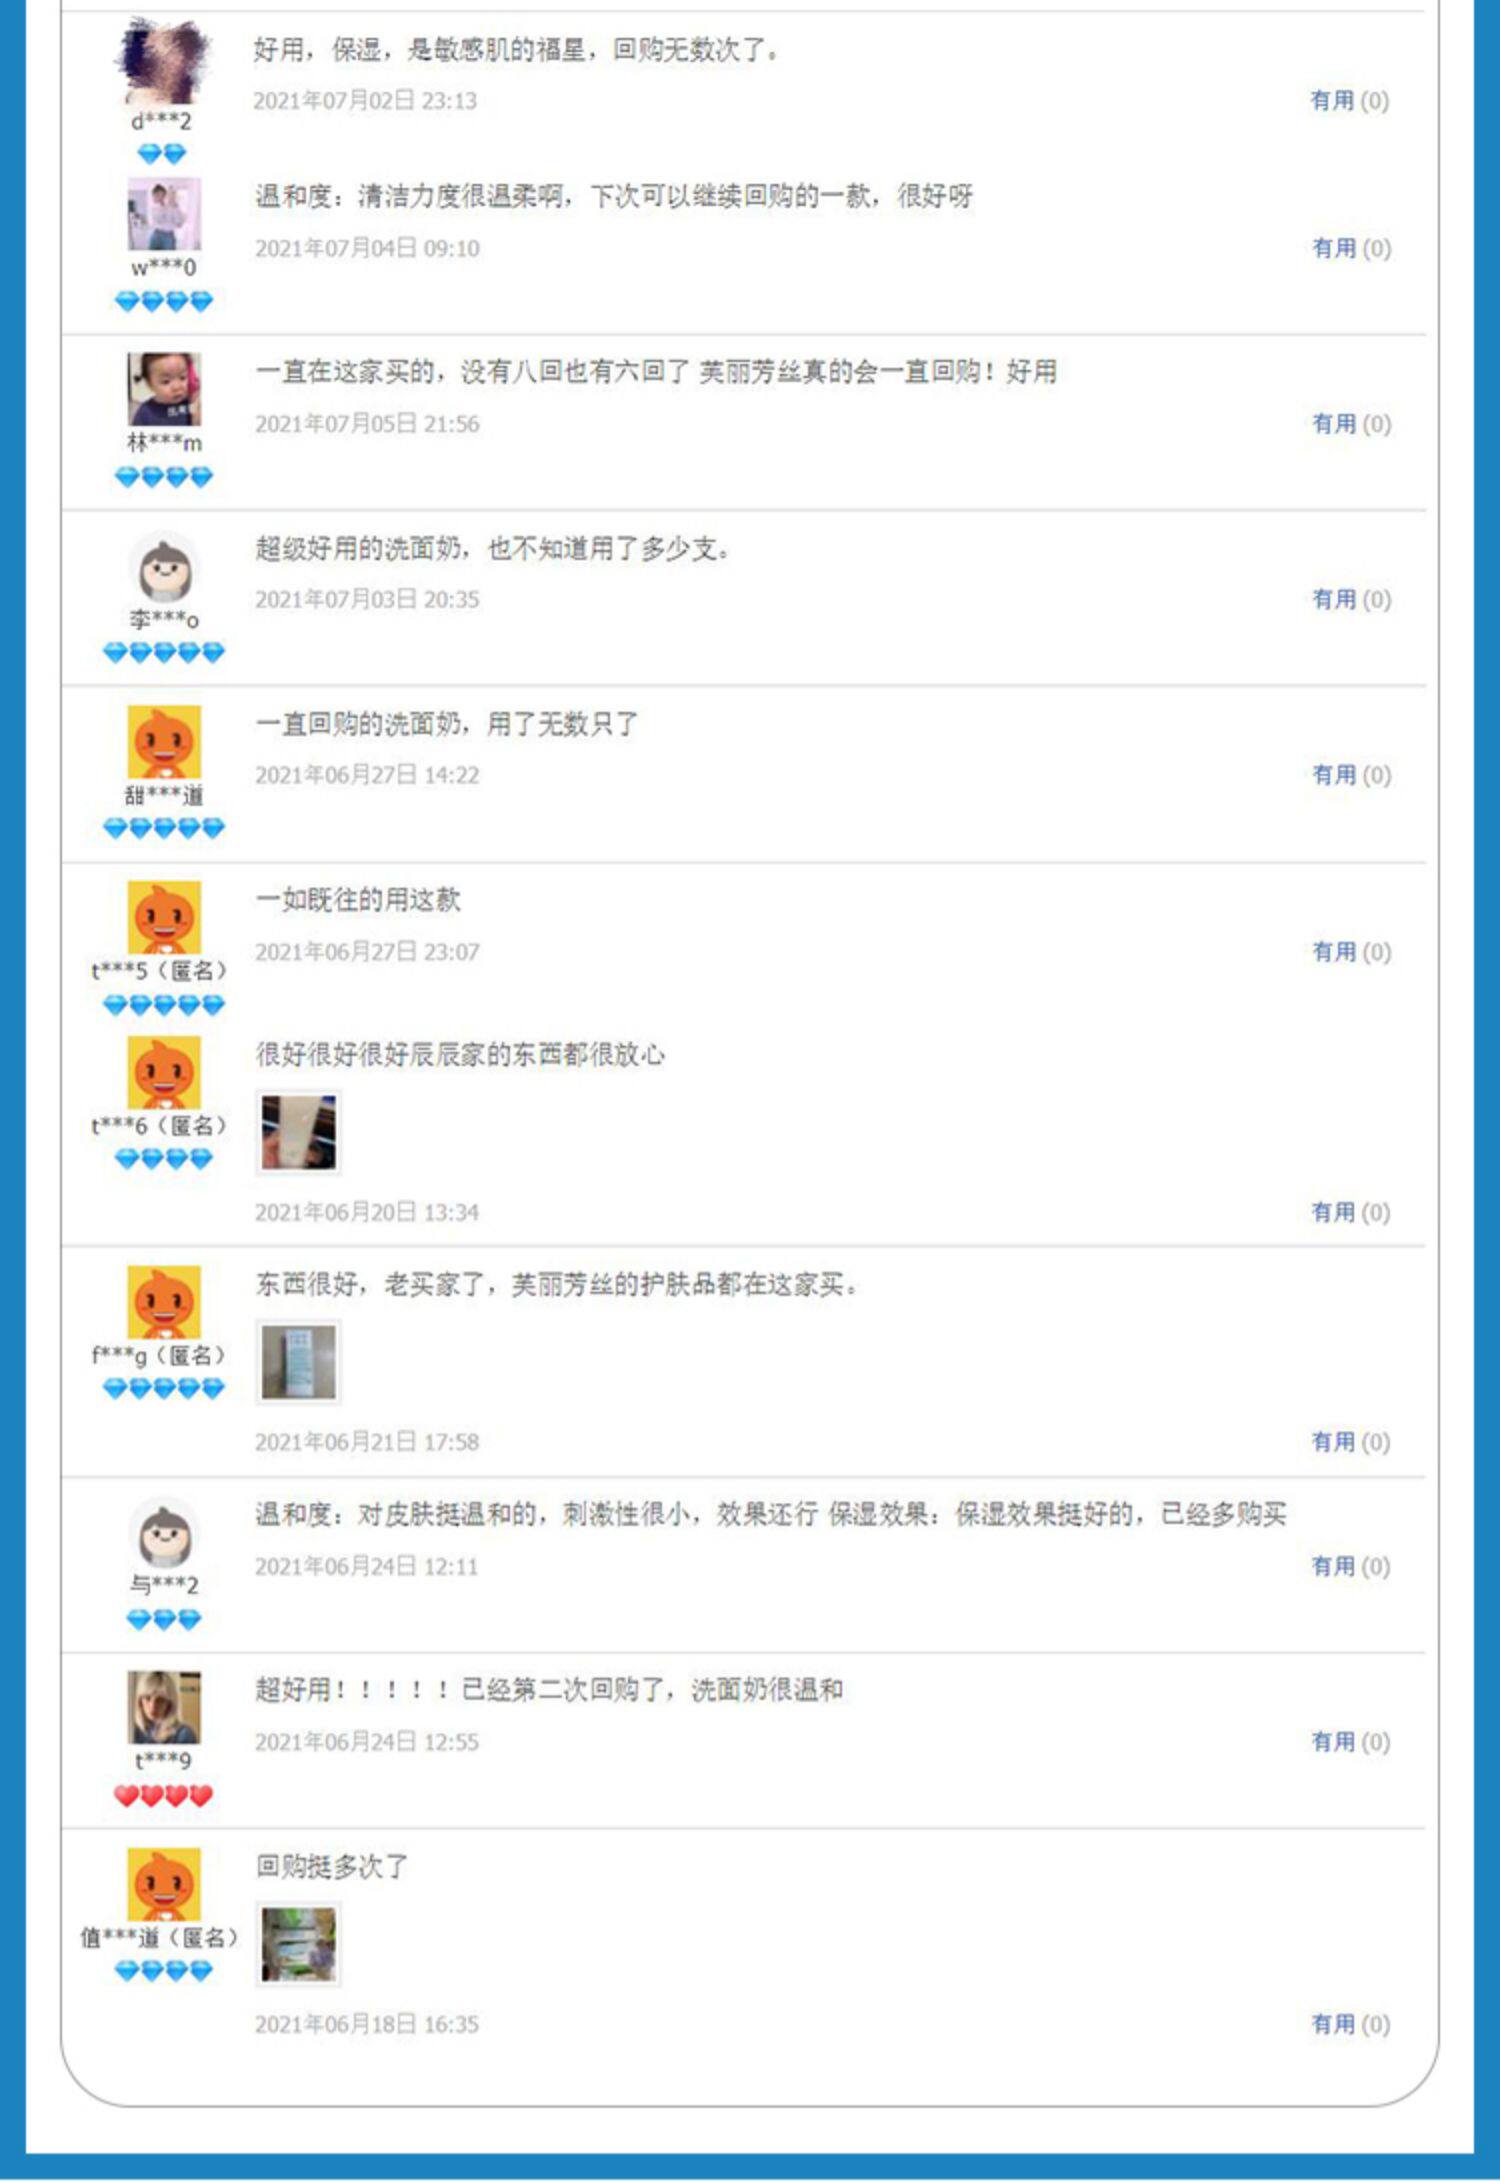Click baby photo avatar of 林***m
Viewport: 1500px width, 2182px height.
click(164, 389)
